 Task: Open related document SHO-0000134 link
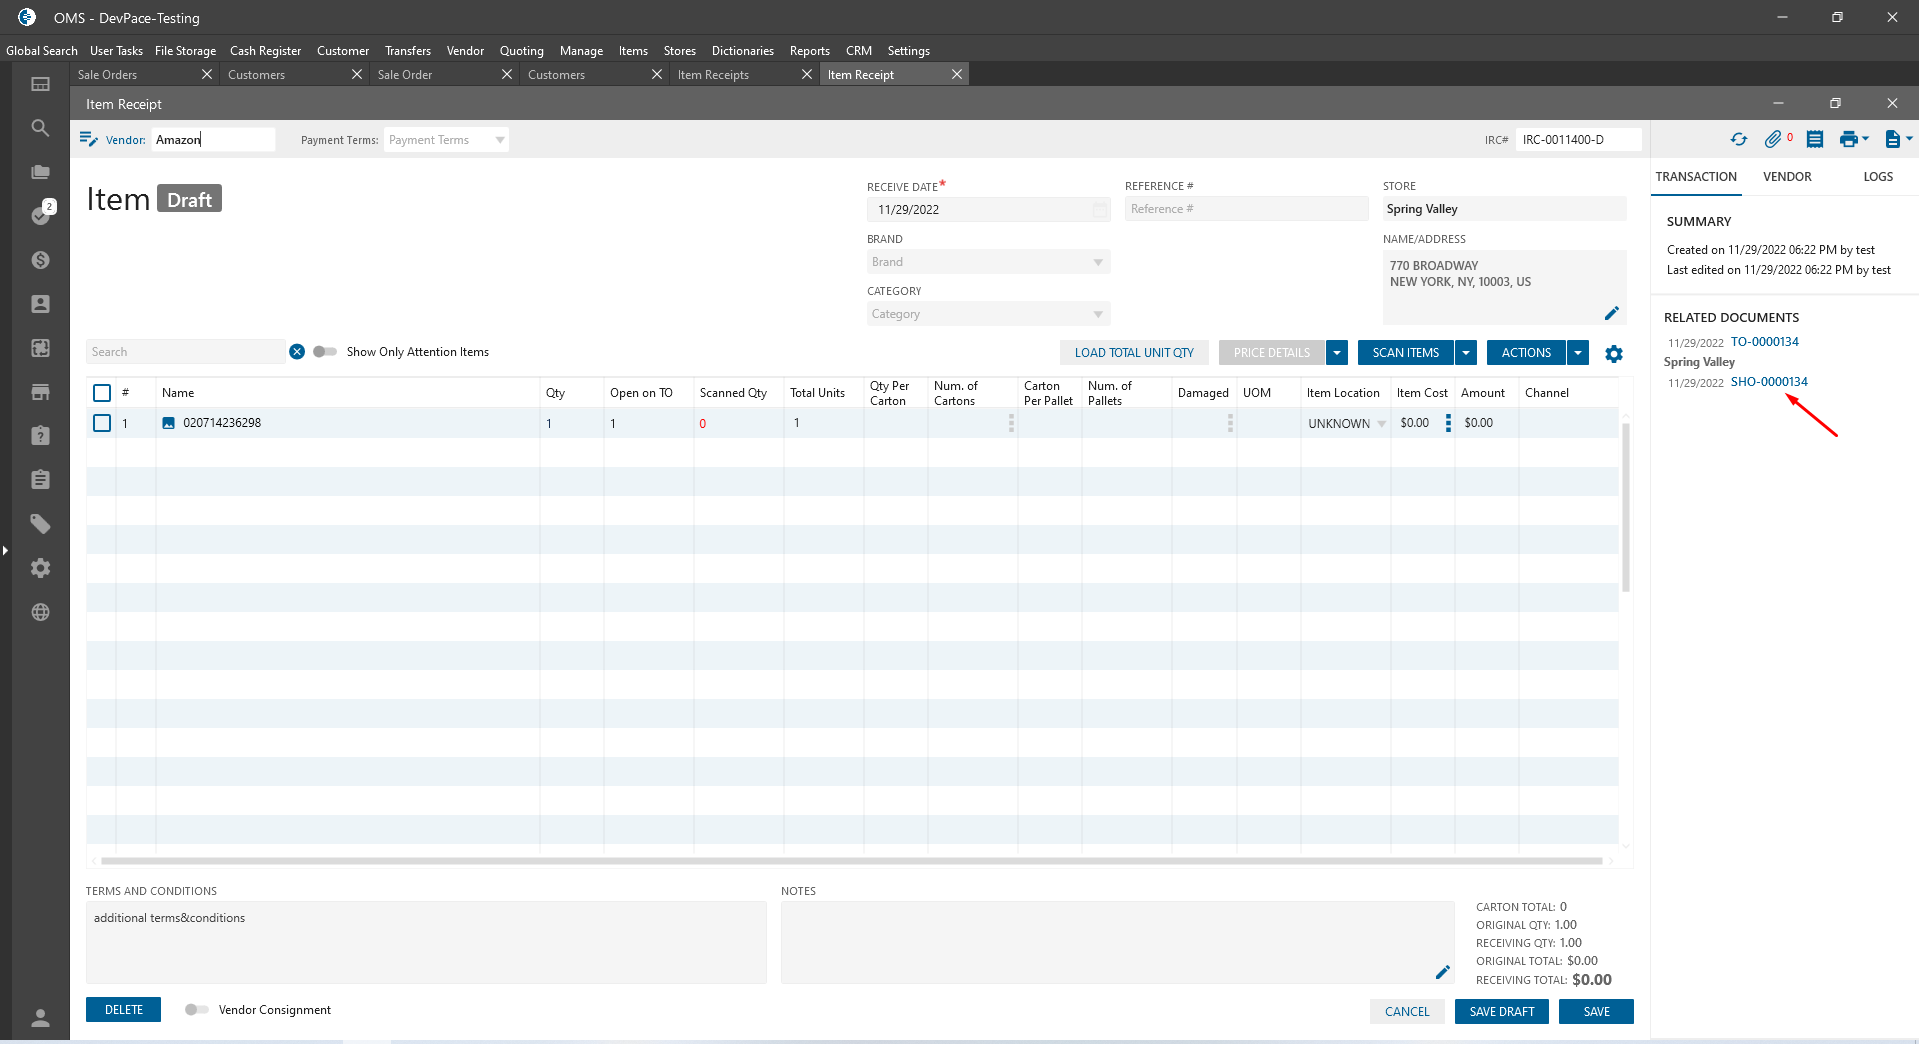(1769, 382)
